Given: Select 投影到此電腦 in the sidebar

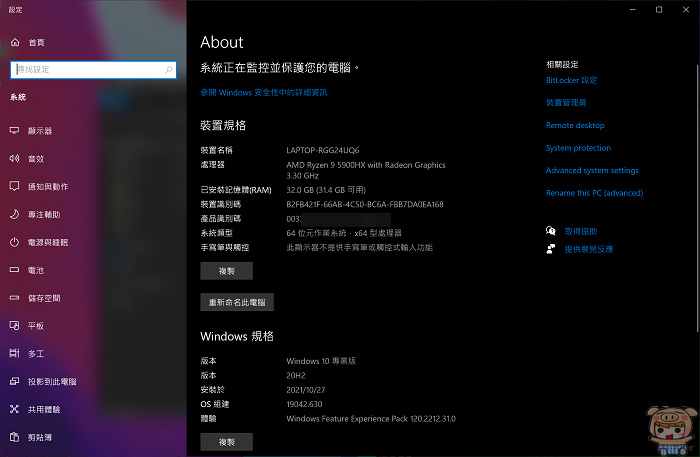Looking at the screenshot, I should coord(52,382).
